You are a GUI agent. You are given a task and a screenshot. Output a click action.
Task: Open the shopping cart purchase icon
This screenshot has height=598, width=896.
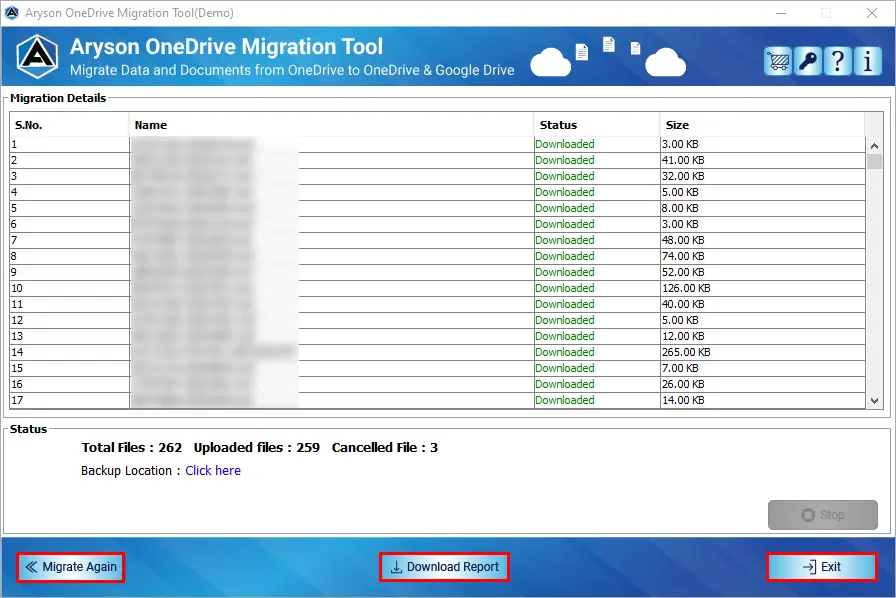click(778, 61)
